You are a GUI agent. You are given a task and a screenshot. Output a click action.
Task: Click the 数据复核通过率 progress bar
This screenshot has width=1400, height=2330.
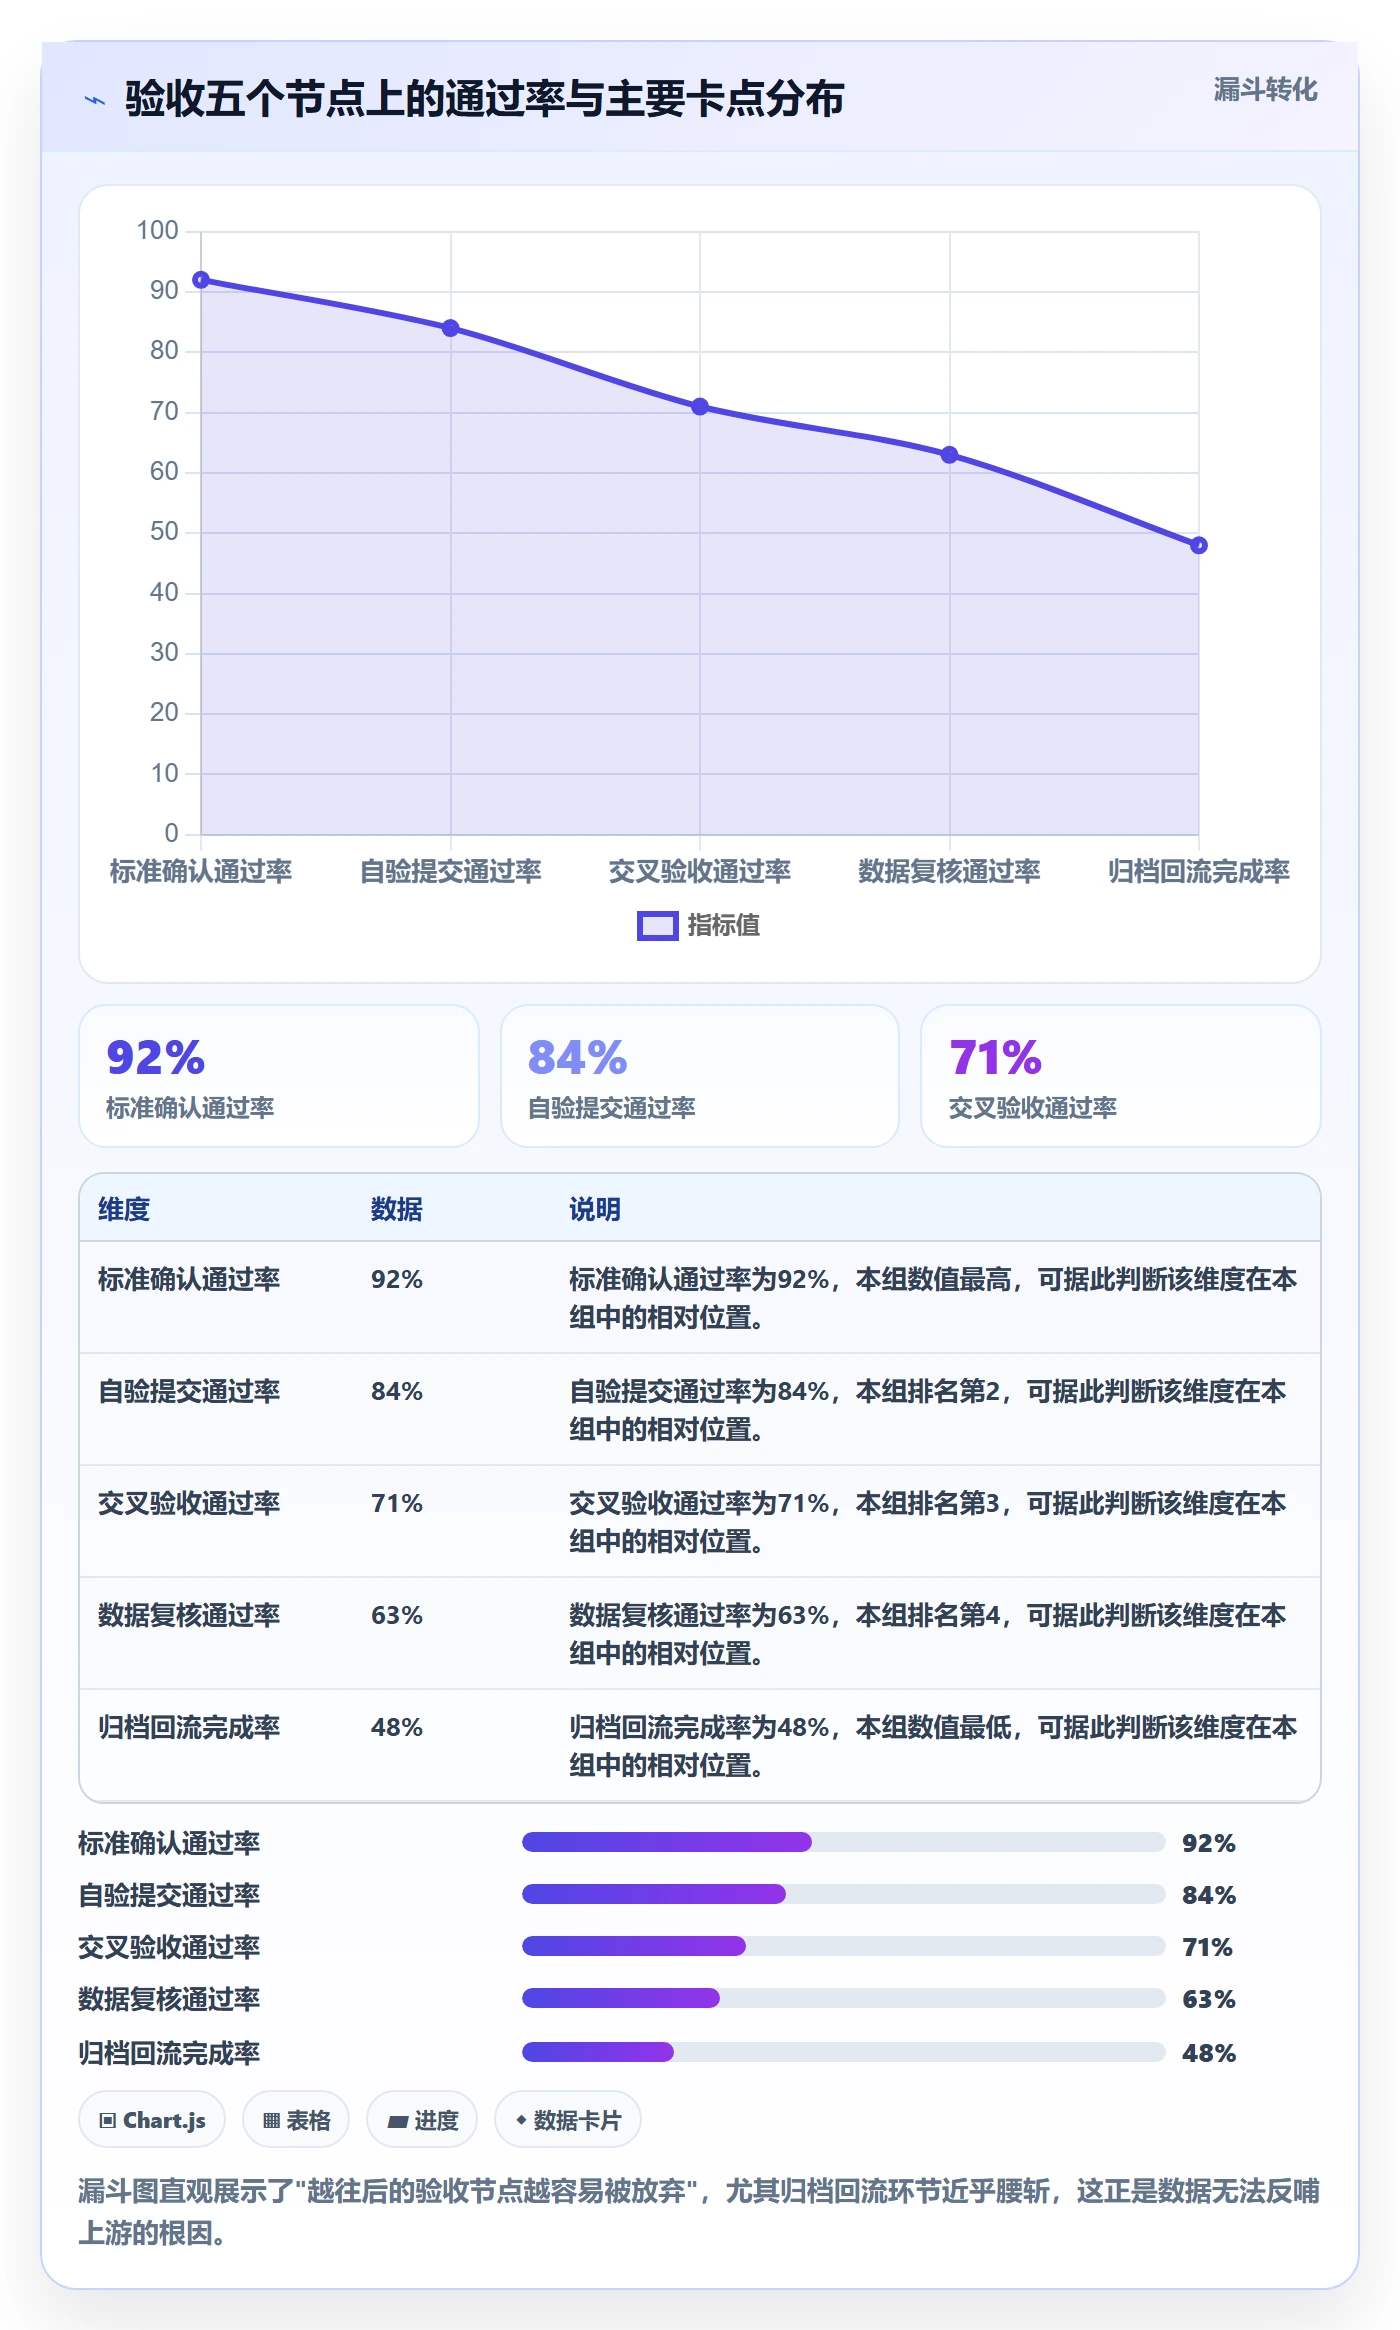click(844, 1998)
